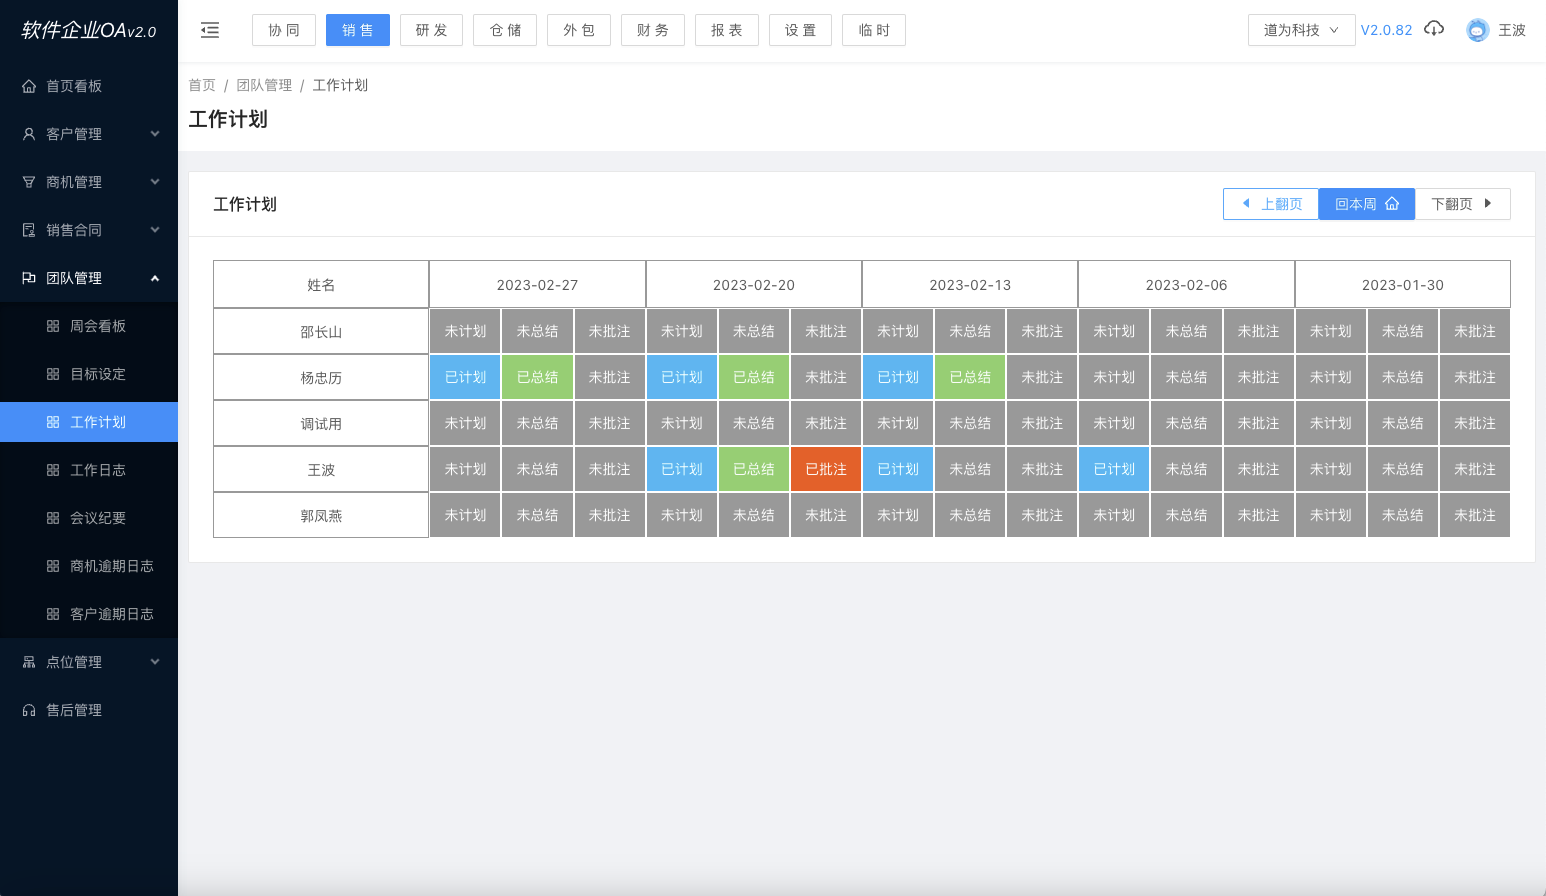Open 目标设定 in the sidebar
Image resolution: width=1546 pixels, height=896 pixels.
(x=89, y=374)
